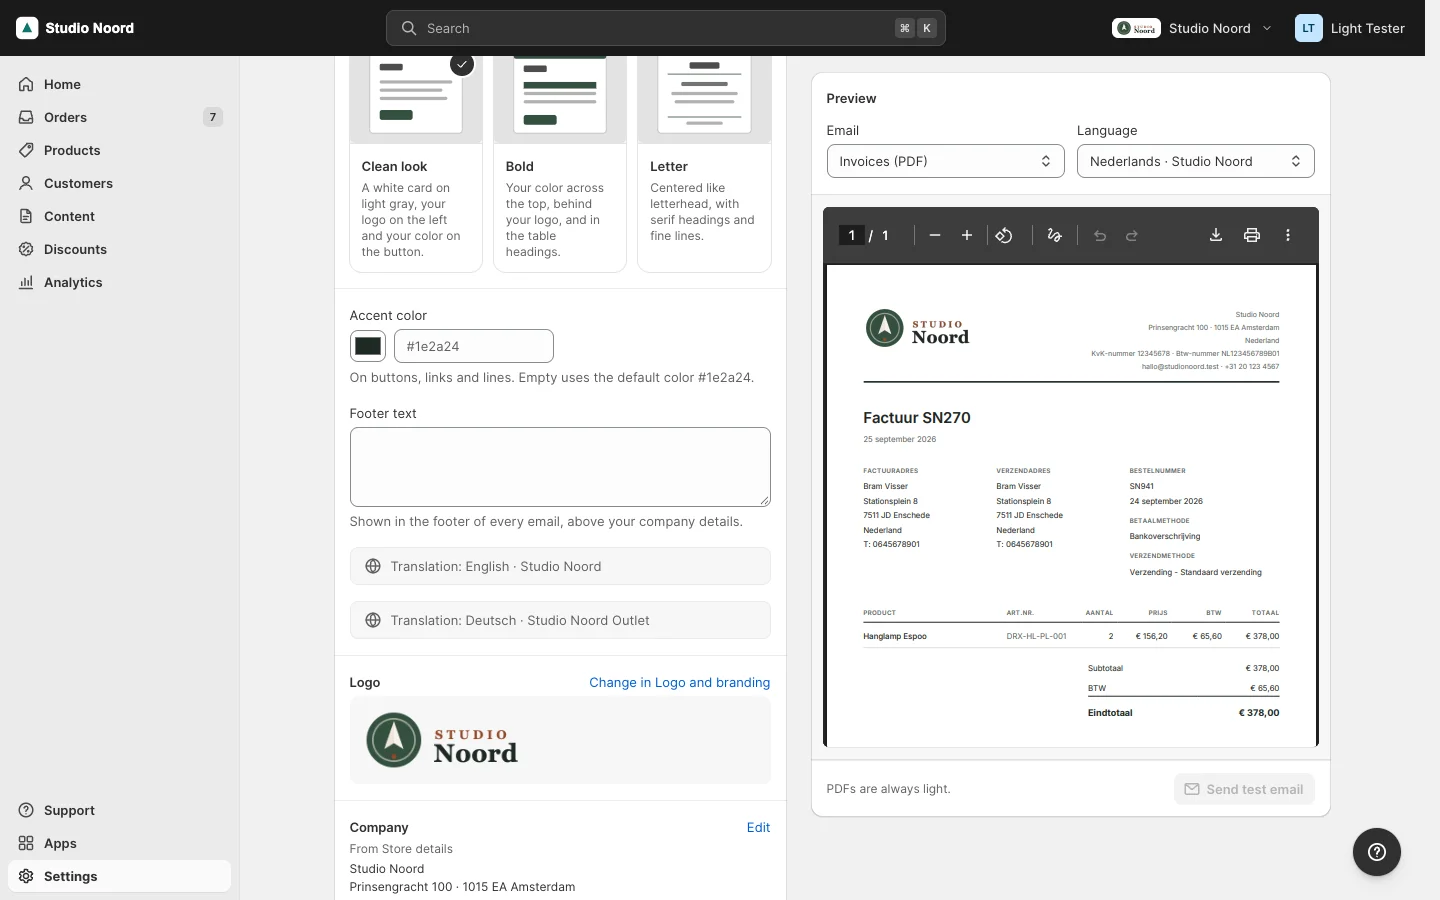Zoom in the PDF preview
This screenshot has height=900, width=1440.
pyautogui.click(x=967, y=236)
